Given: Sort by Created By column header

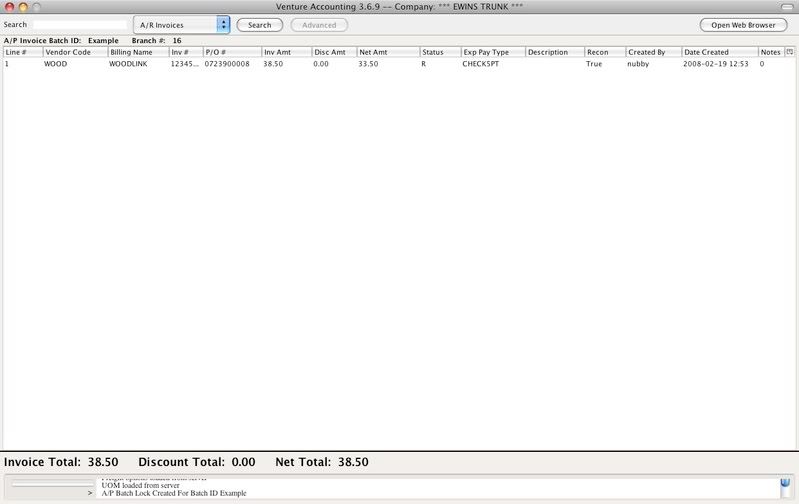Looking at the screenshot, I should click(x=654, y=52).
